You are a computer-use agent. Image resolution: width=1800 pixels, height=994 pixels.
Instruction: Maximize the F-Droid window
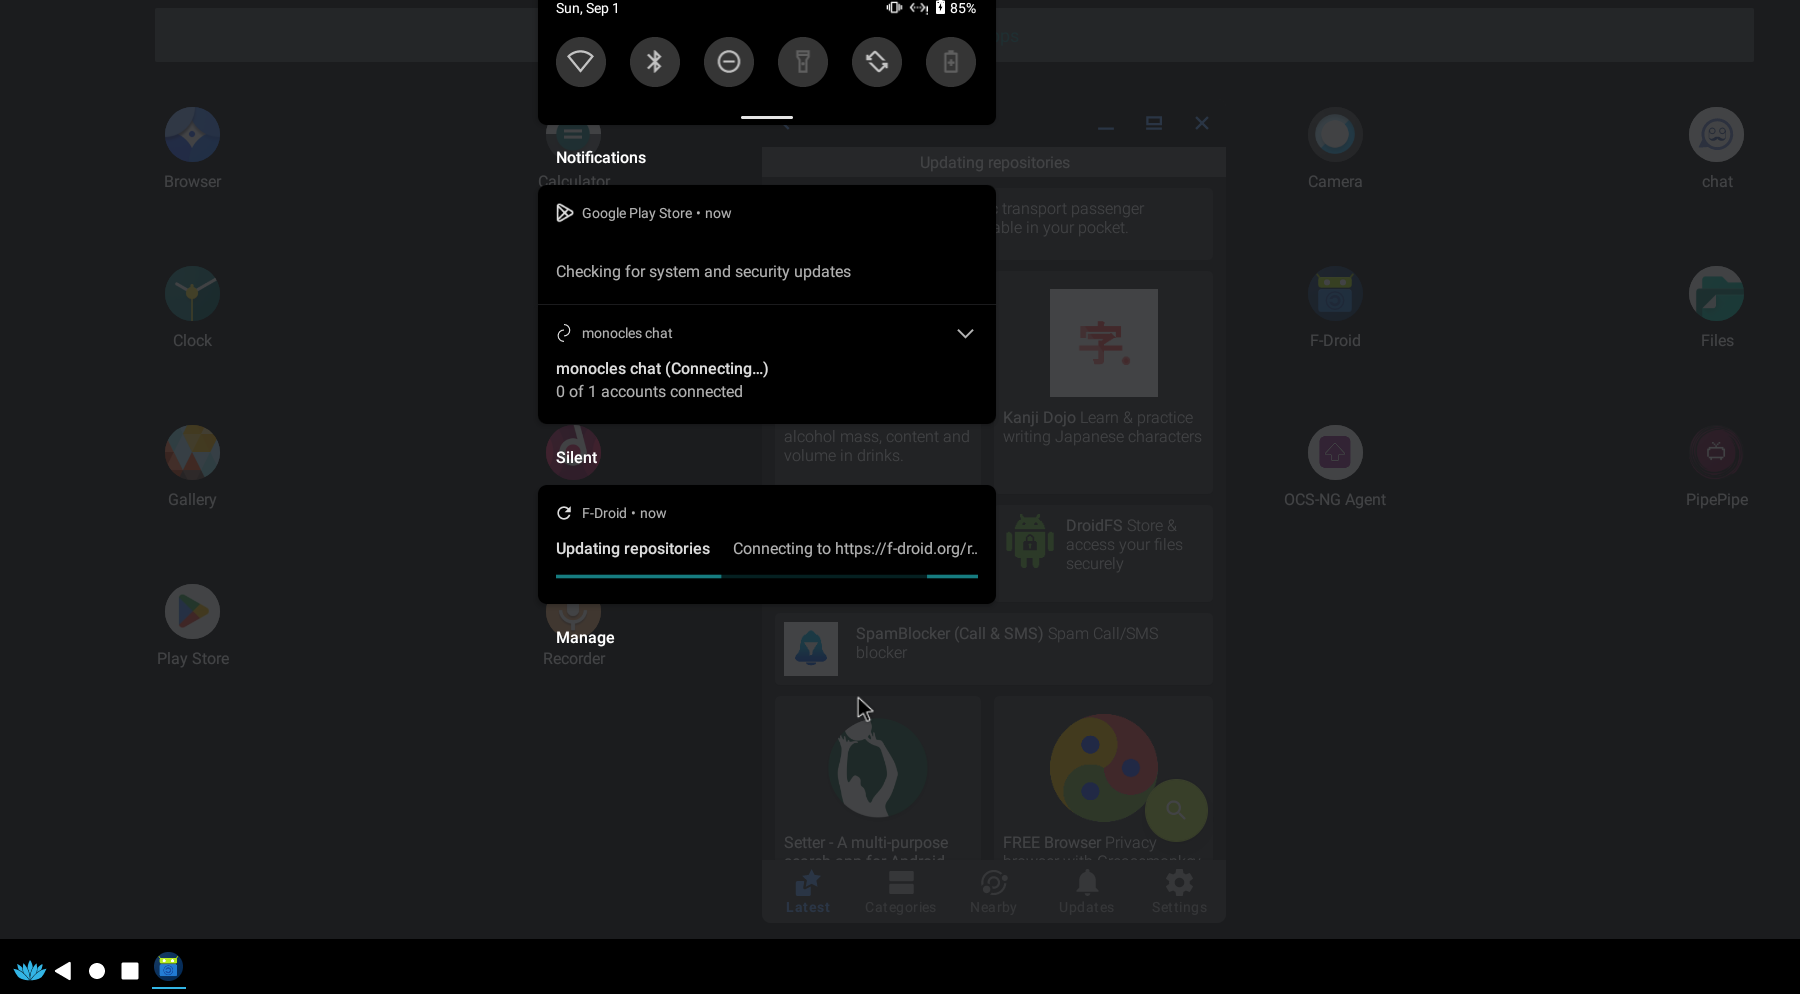1154,123
